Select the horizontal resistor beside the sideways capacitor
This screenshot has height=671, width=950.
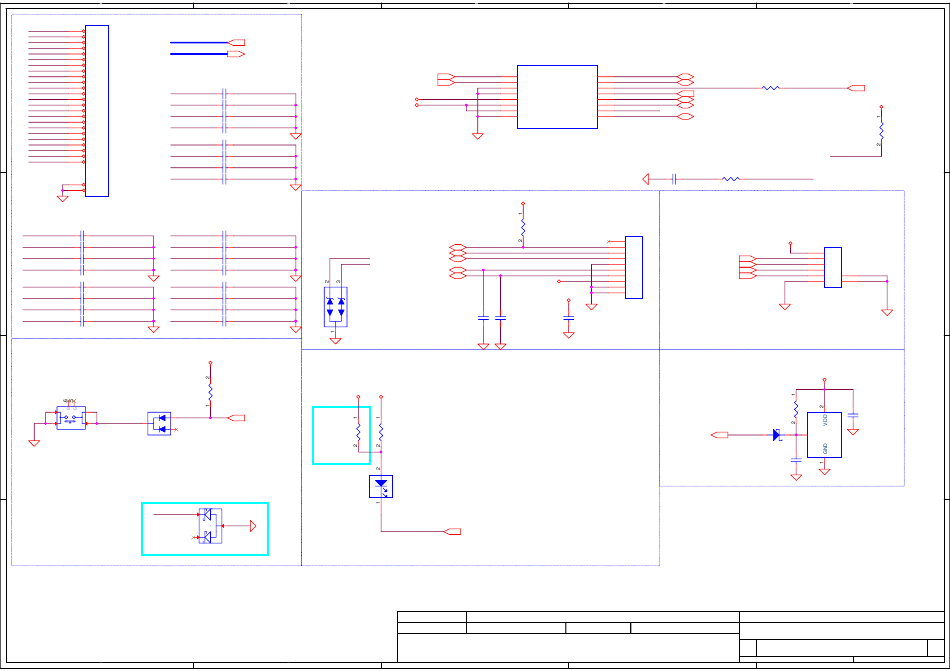[x=731, y=179]
